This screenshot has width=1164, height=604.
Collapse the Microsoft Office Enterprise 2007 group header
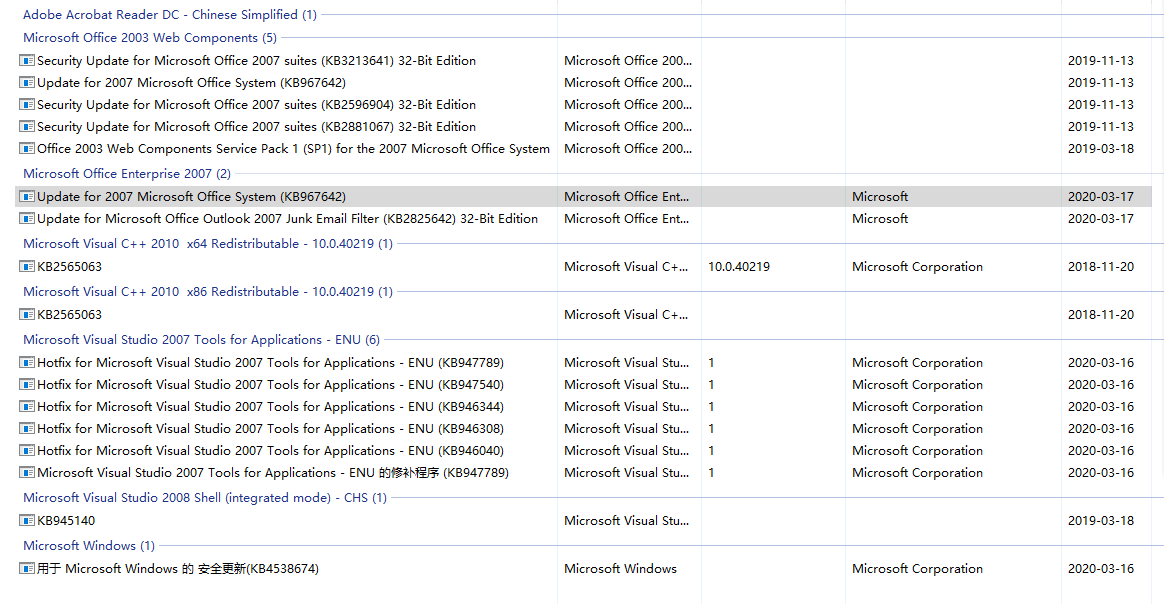[127, 174]
